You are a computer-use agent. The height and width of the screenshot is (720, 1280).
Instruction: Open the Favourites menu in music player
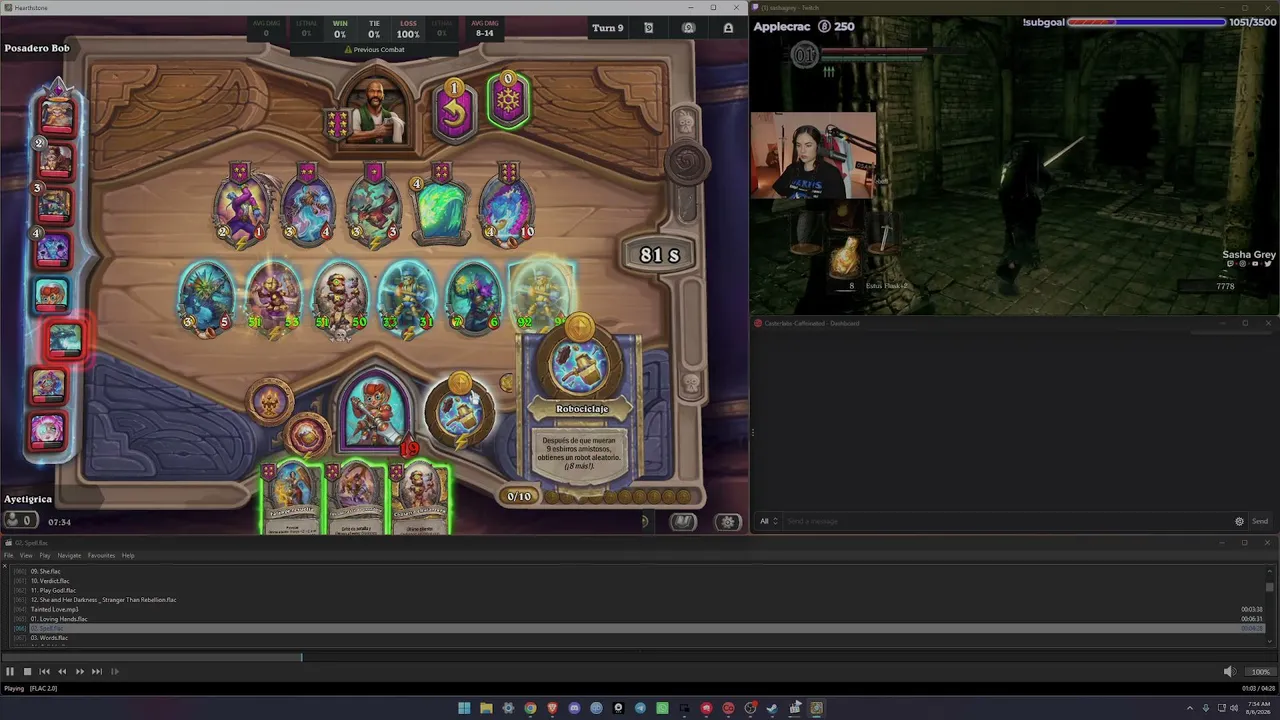coord(101,555)
